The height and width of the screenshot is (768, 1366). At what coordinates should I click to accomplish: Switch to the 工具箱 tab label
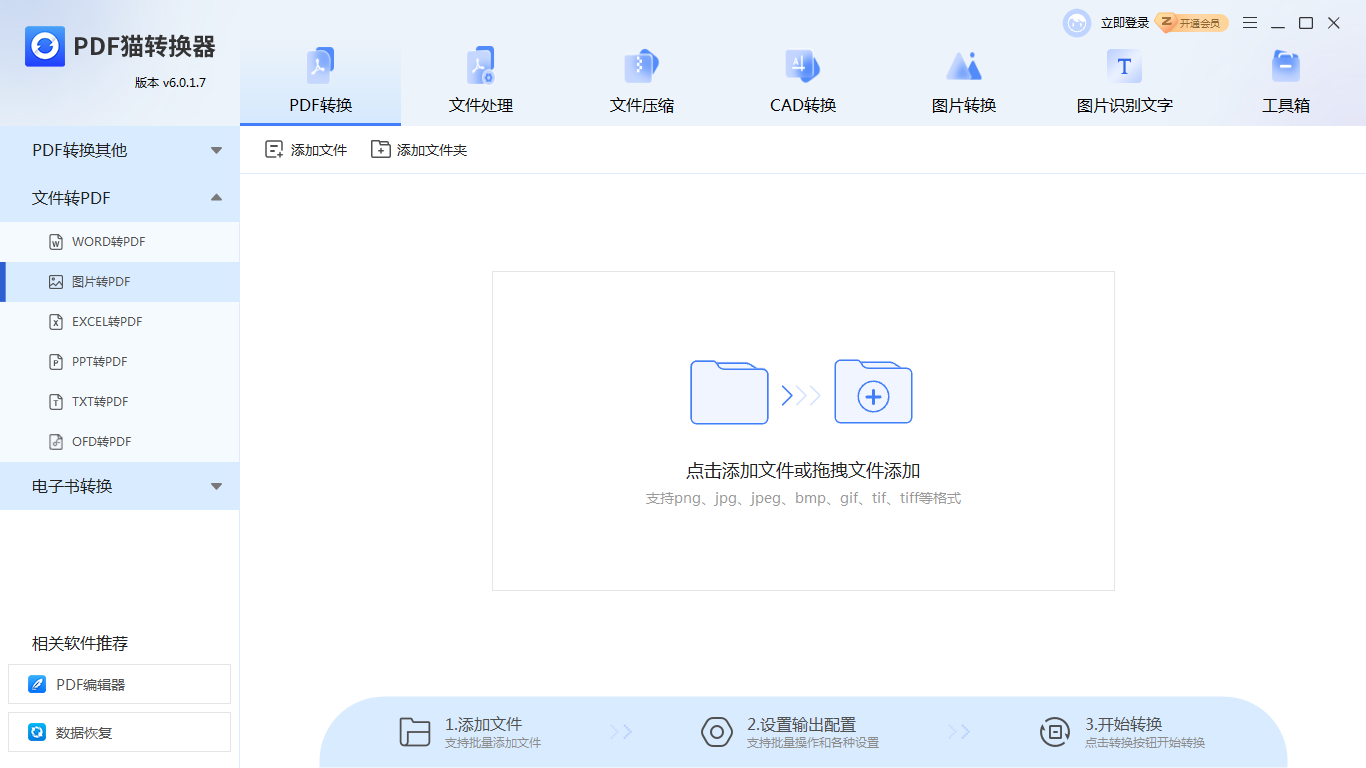pos(1286,105)
